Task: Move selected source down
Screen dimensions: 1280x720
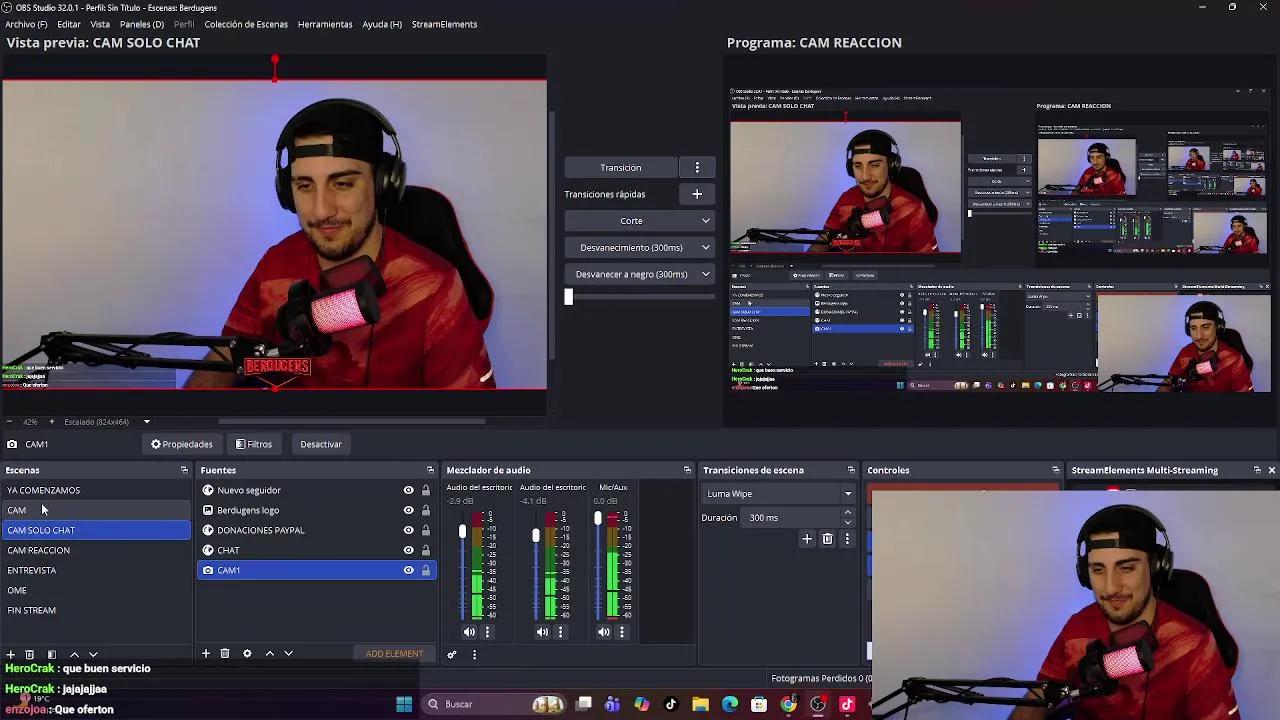Action: (288, 654)
